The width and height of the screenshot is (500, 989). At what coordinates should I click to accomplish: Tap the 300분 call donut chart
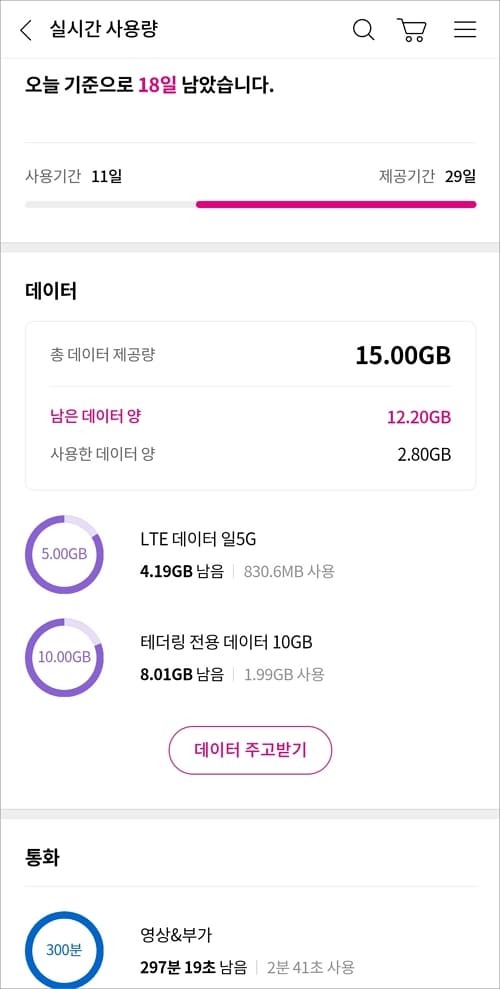64,950
